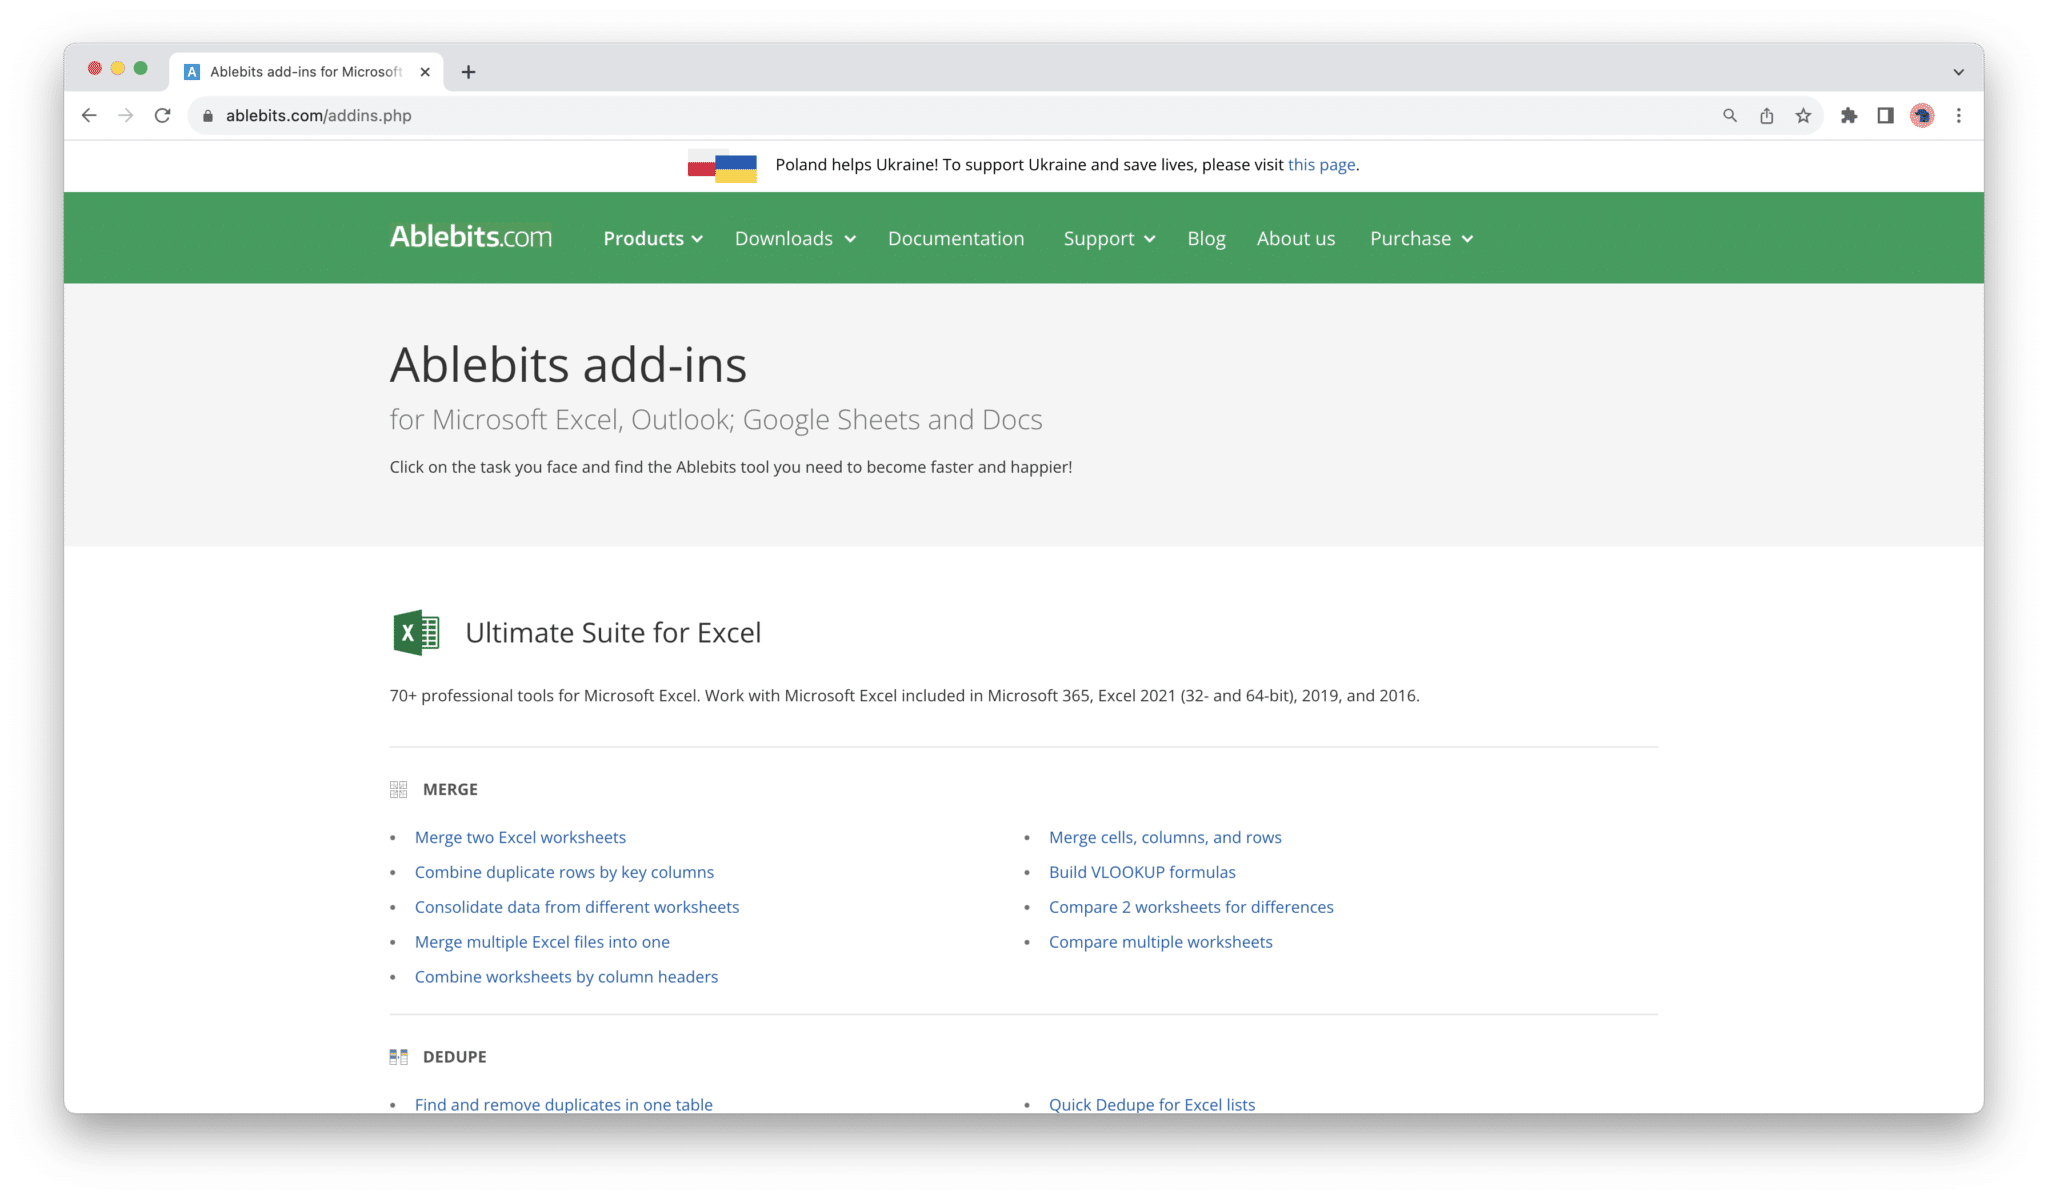Expand the Purchase dropdown menu

(x=1421, y=238)
